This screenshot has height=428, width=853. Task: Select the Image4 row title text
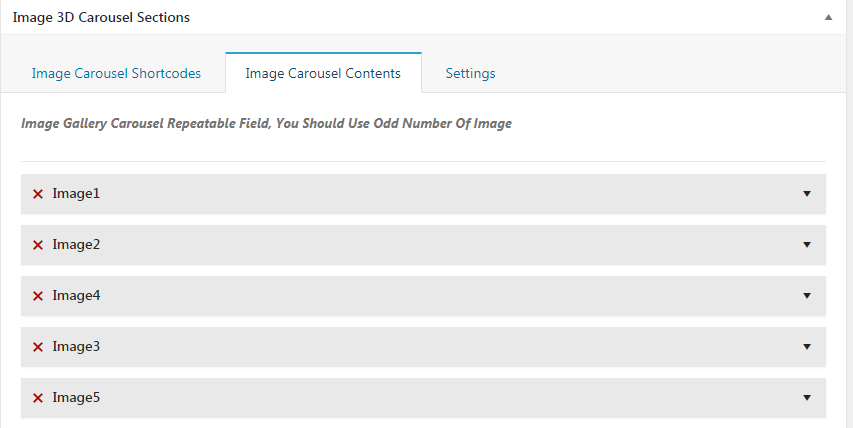pos(76,296)
